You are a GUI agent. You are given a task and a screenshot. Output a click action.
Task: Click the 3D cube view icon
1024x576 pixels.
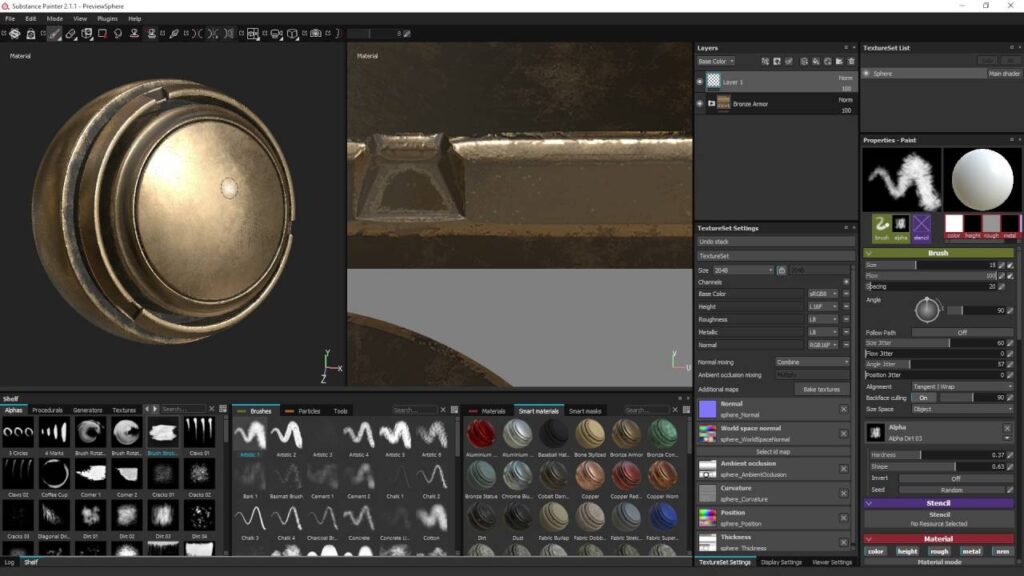click(x=292, y=33)
